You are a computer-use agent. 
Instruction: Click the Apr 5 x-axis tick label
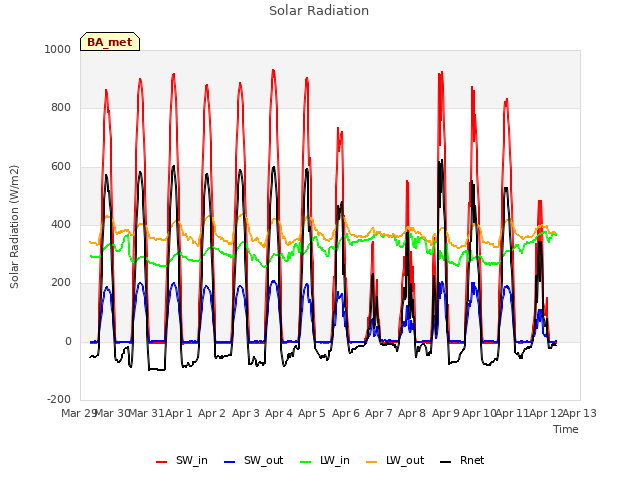312,413
